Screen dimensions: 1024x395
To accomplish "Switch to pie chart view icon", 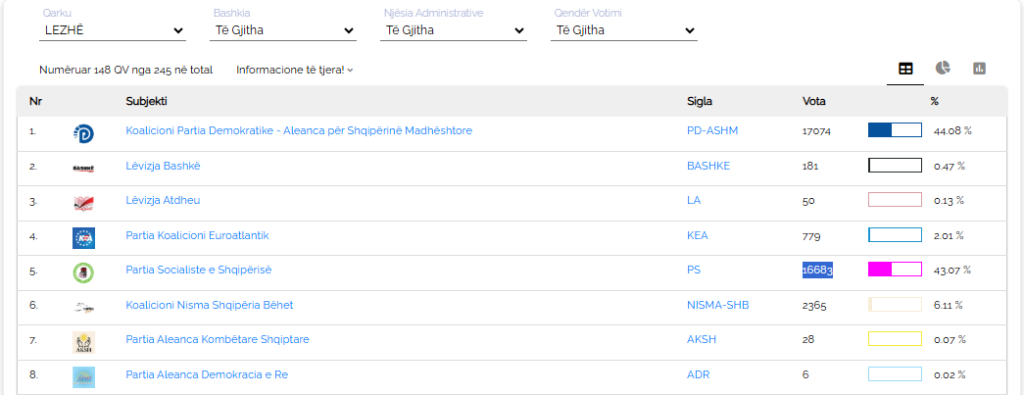I will (x=942, y=68).
